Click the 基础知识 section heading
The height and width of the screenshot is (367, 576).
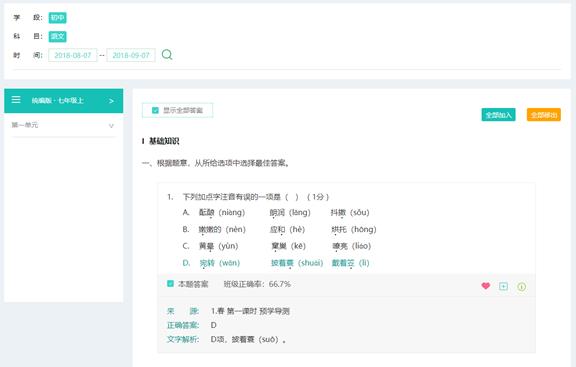[164, 141]
